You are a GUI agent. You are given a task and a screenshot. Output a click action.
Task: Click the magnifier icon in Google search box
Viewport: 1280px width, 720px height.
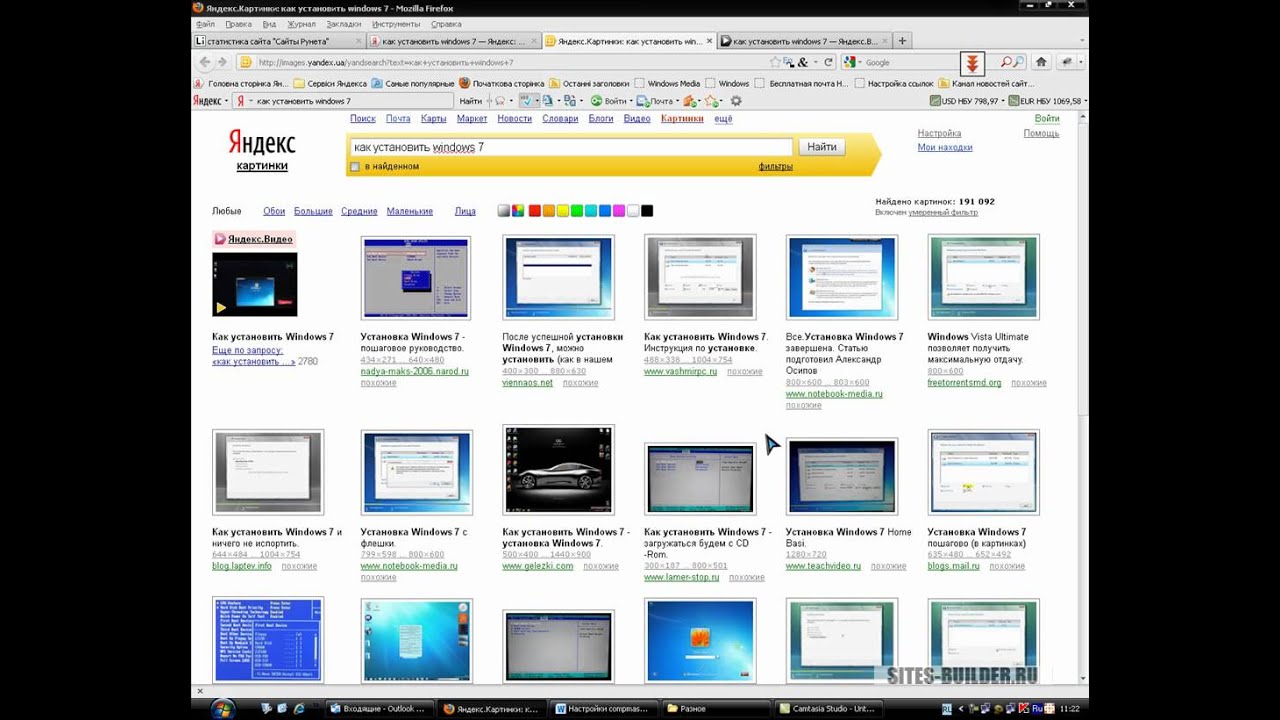[1019, 62]
